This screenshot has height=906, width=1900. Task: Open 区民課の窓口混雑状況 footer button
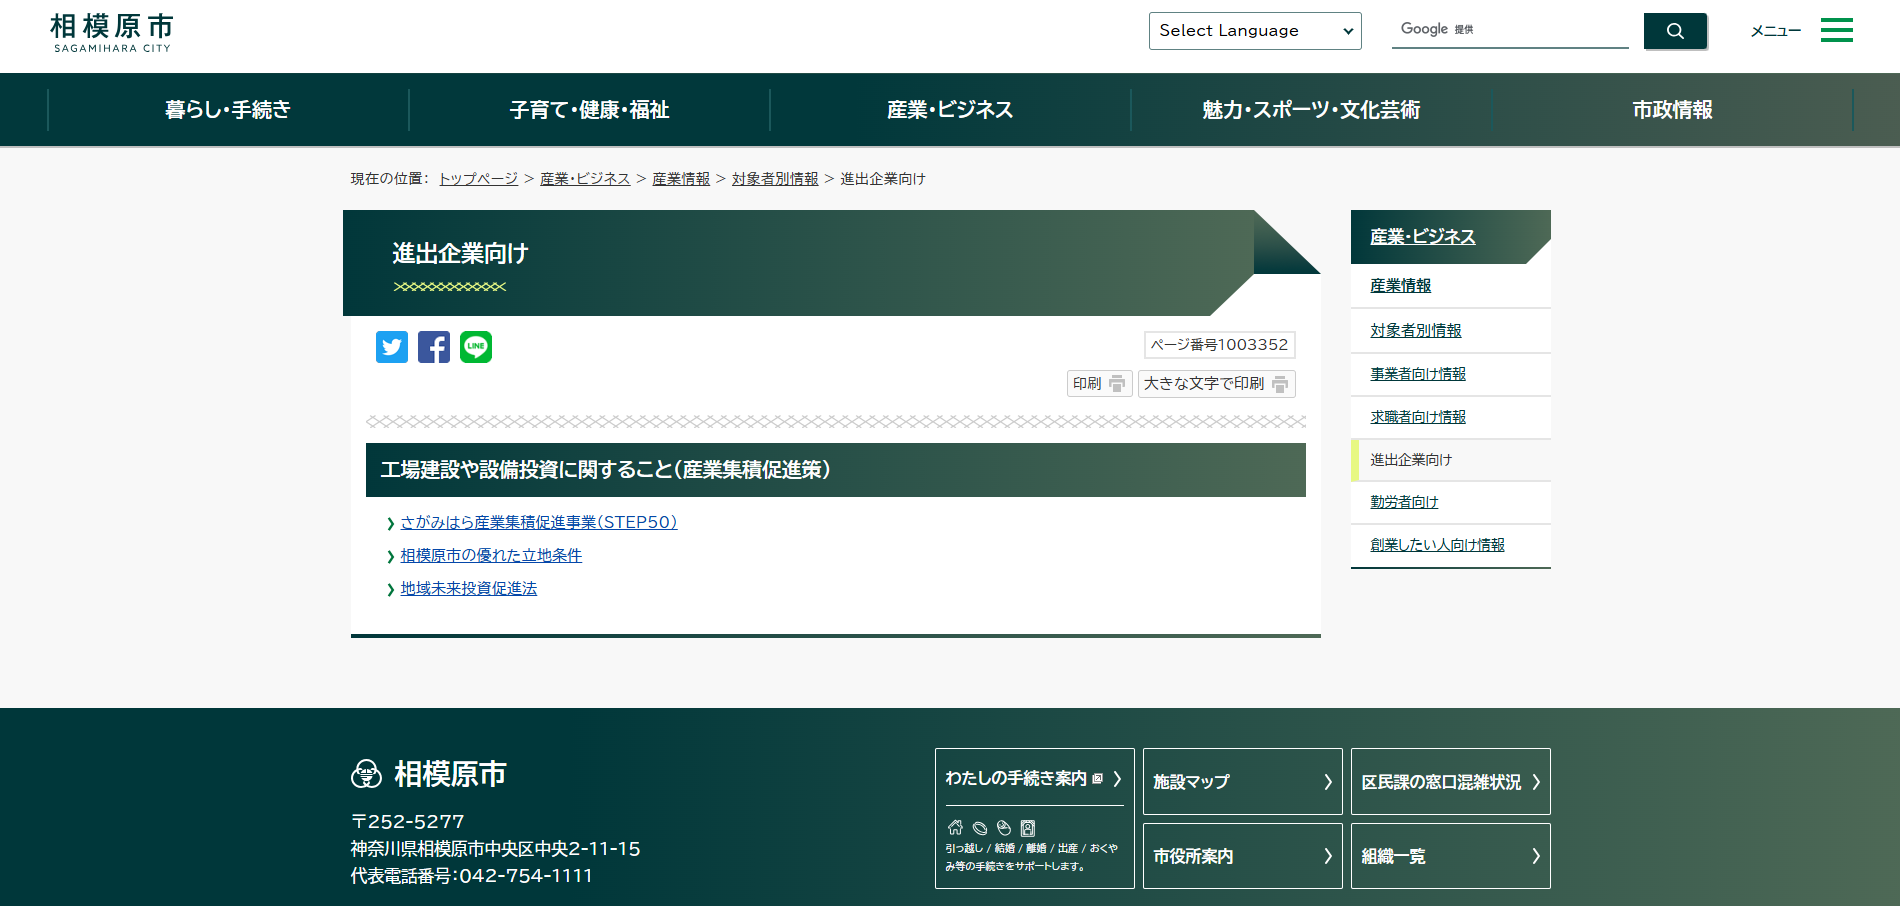point(1450,781)
